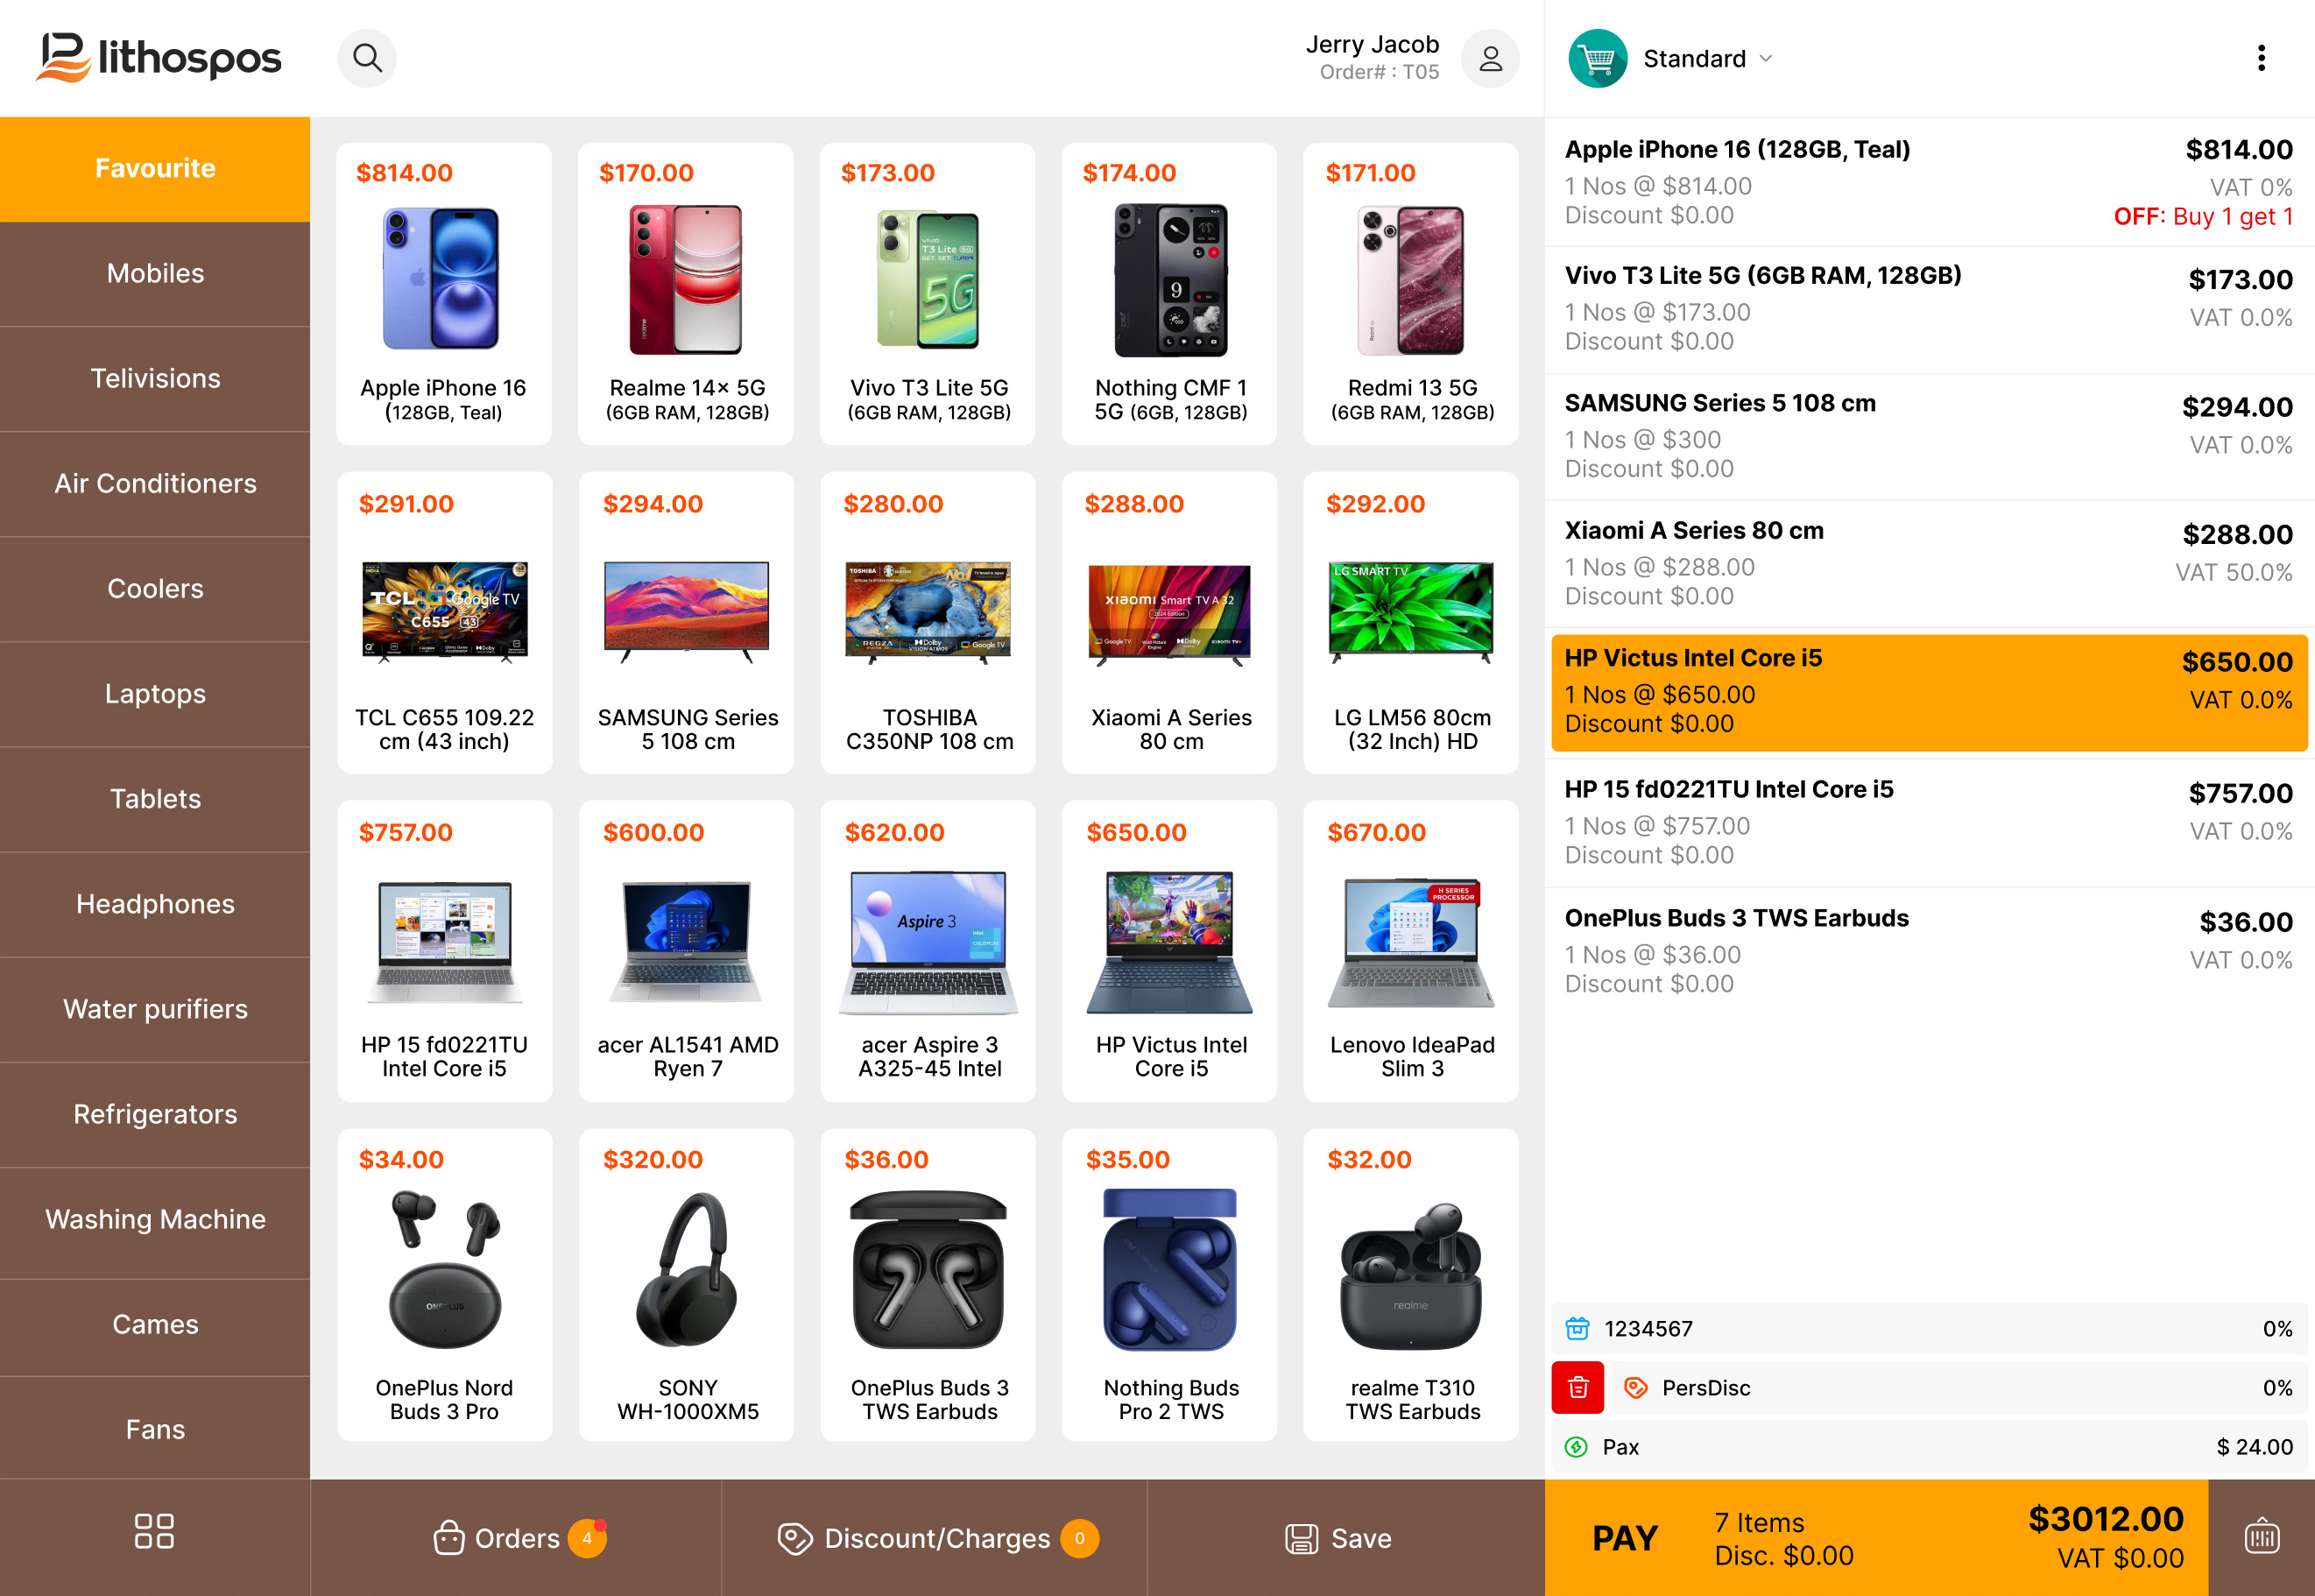The width and height of the screenshot is (2315, 1596).
Task: Switch to the Mobiles category
Action: (x=155, y=273)
